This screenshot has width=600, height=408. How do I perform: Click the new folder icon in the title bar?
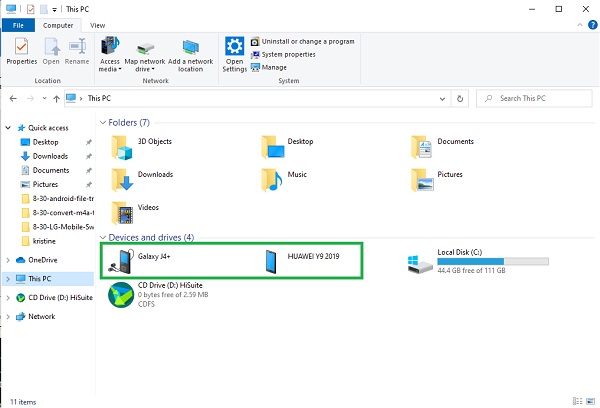(x=44, y=9)
